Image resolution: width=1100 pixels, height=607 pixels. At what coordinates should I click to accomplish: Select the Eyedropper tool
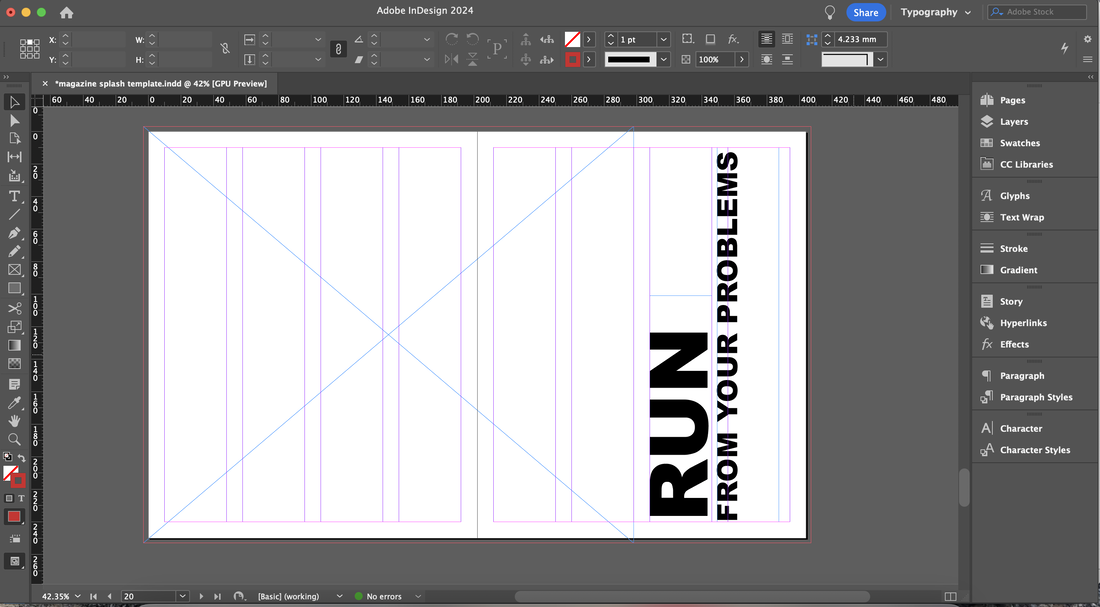[x=14, y=403]
